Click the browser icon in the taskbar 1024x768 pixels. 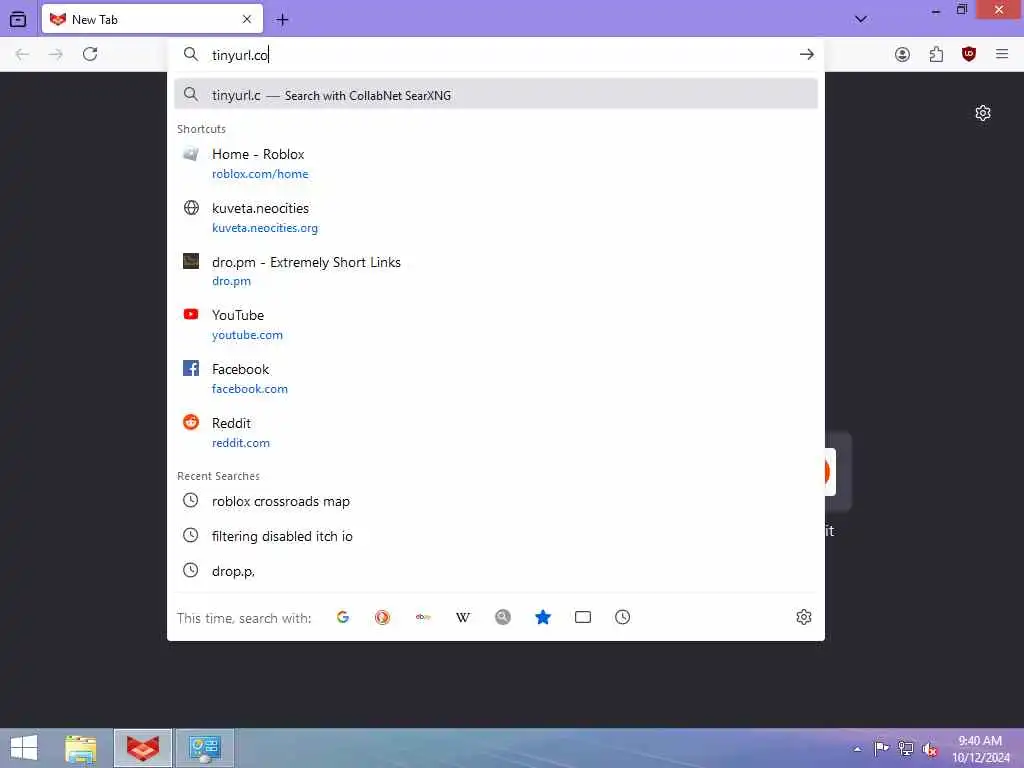click(x=142, y=748)
